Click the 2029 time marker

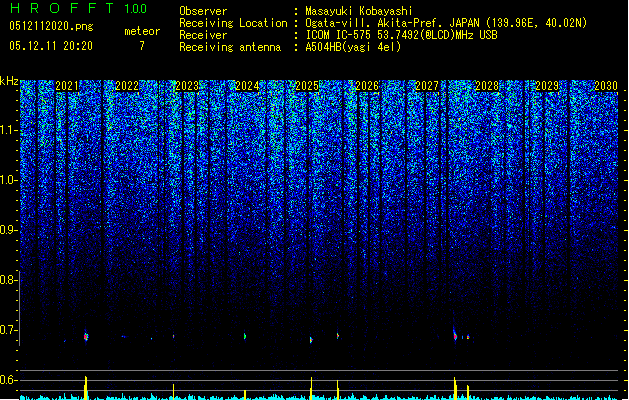tap(547, 86)
